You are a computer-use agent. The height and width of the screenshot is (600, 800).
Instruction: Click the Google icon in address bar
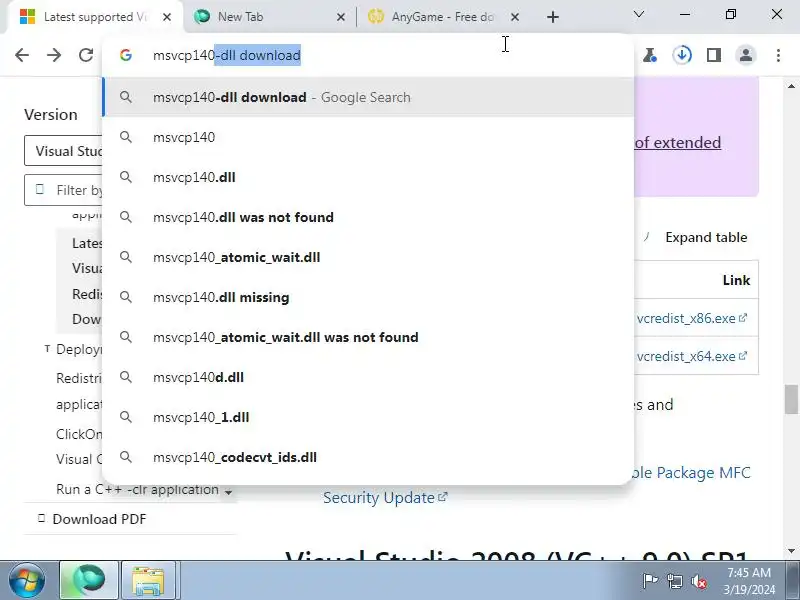pos(126,55)
